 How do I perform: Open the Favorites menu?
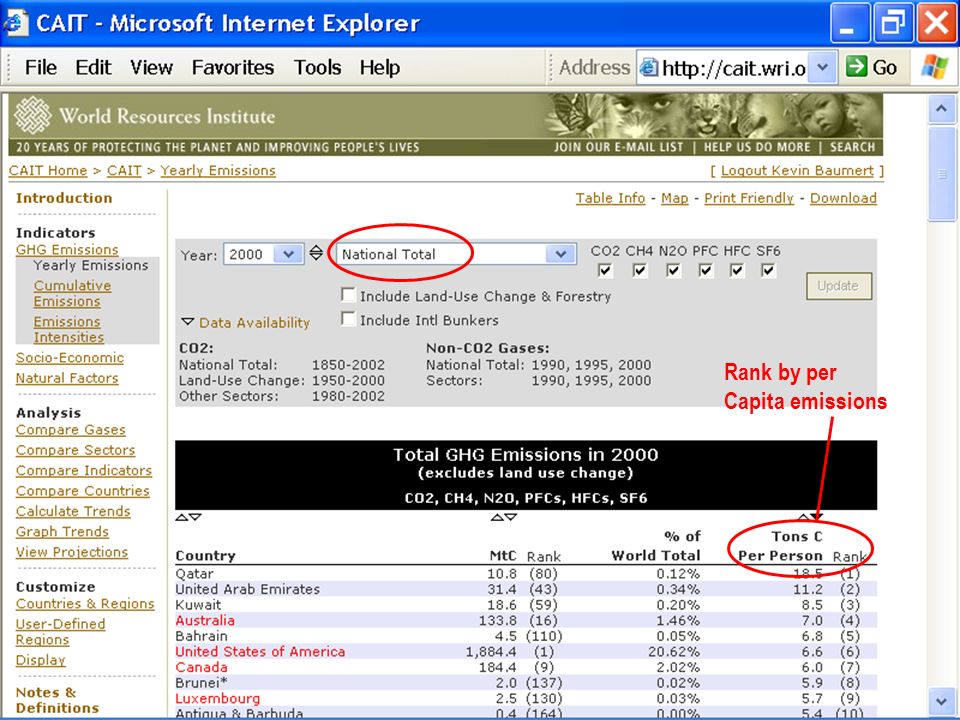tap(233, 67)
